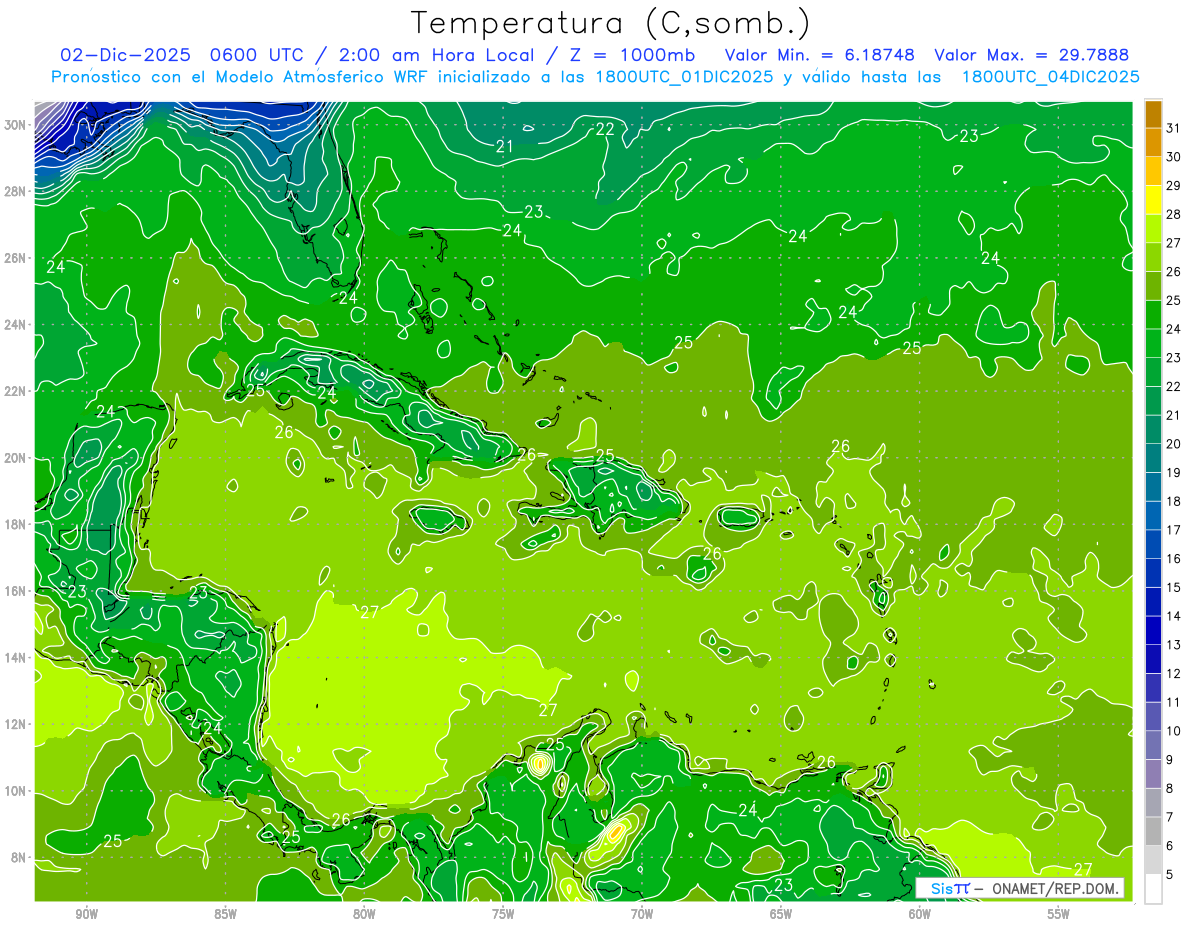Click the '70W' longitude axis label
The width and height of the screenshot is (1200, 927).
coord(642,914)
